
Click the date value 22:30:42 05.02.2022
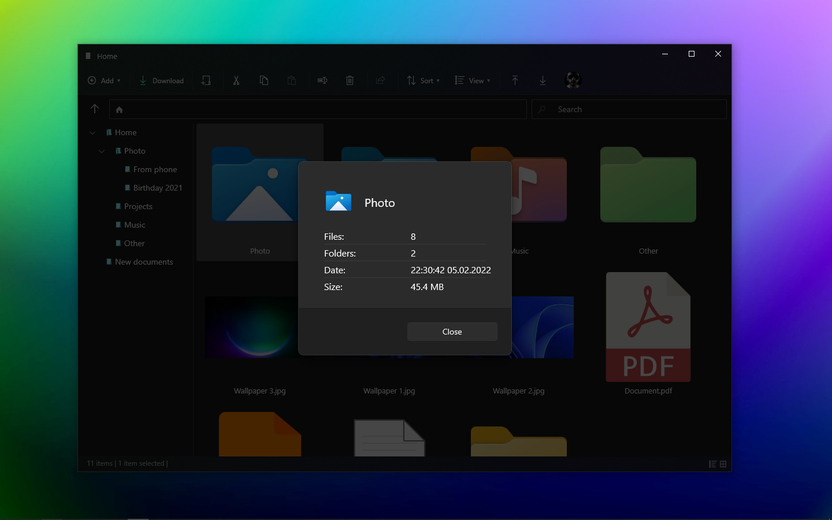pyautogui.click(x=450, y=270)
